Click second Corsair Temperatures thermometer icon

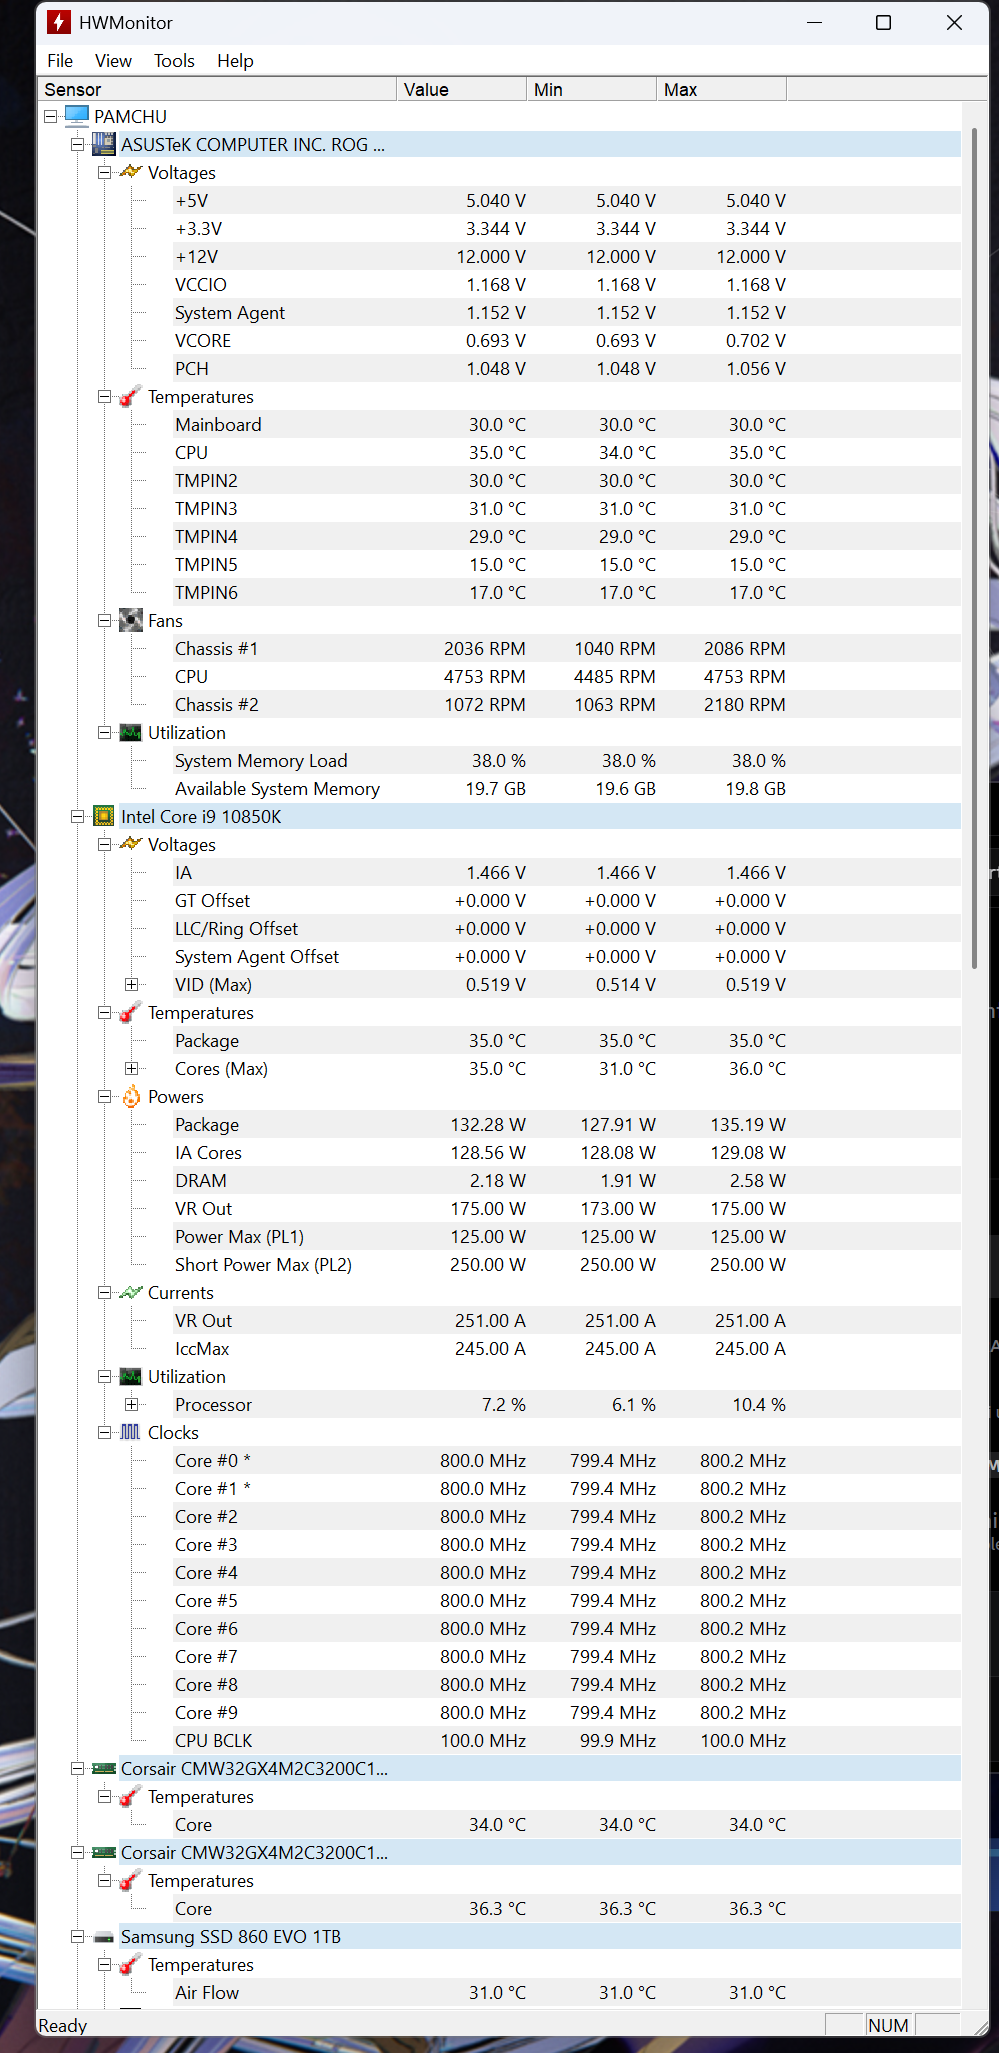click(x=131, y=1880)
